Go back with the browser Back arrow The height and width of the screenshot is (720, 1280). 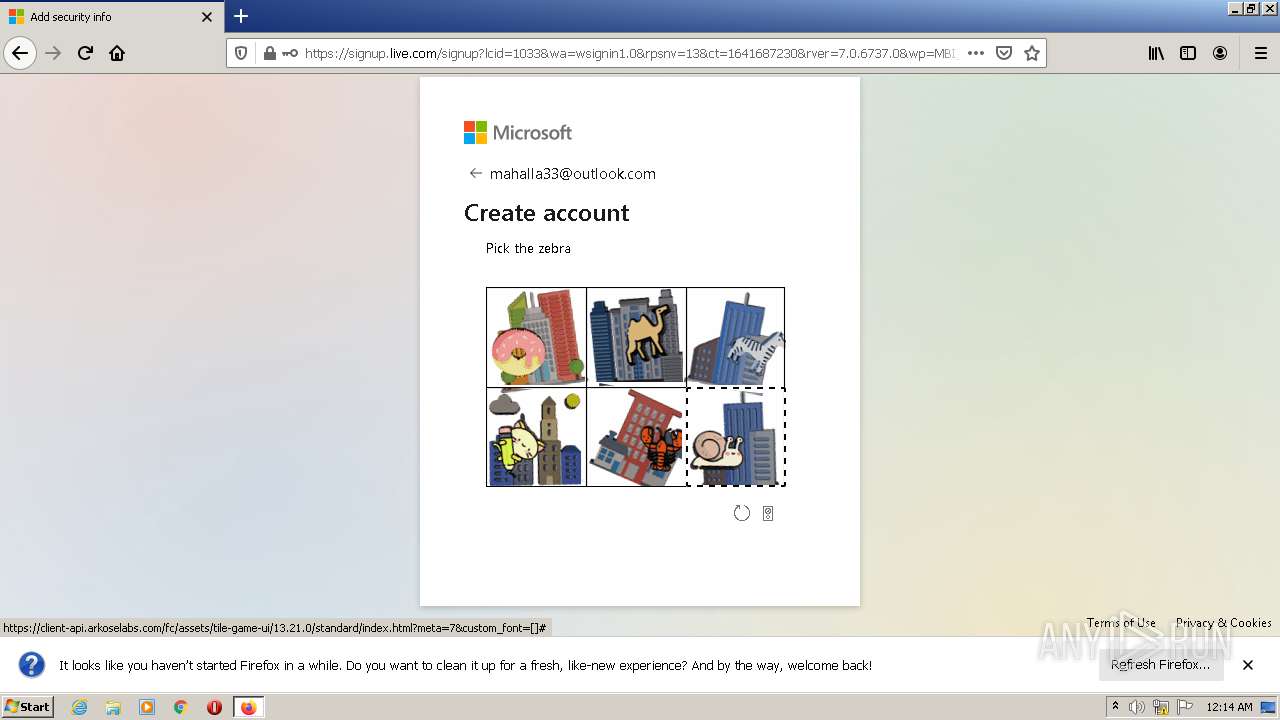click(20, 53)
